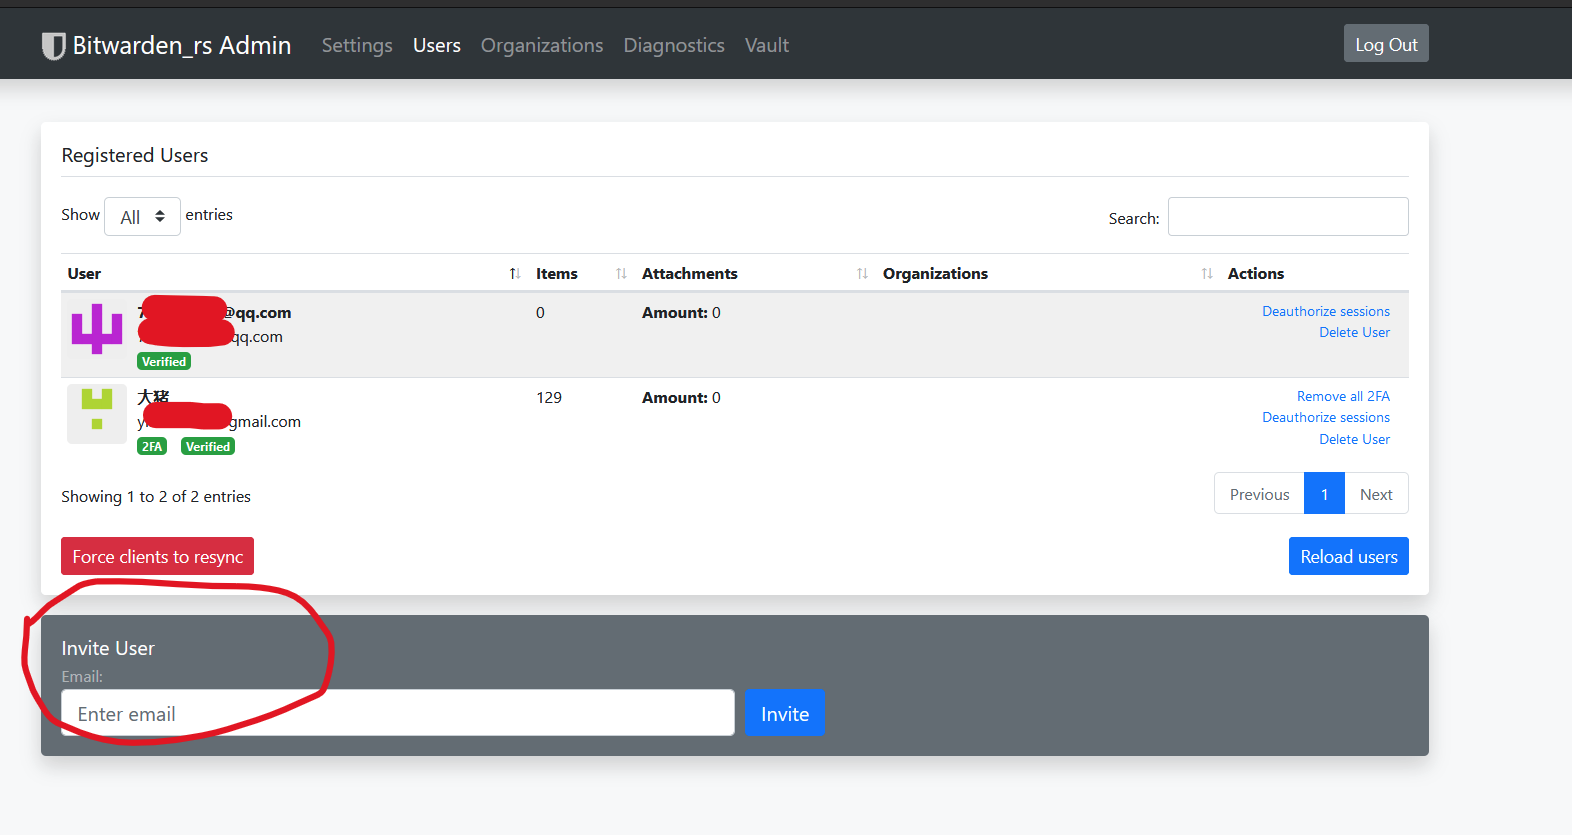Deauthorize sessions for the gmail.com user
The height and width of the screenshot is (835, 1572).
pyautogui.click(x=1326, y=417)
